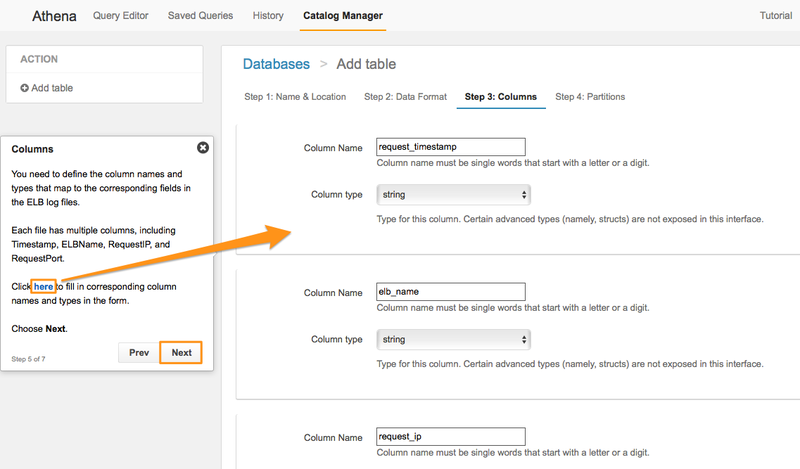This screenshot has height=469, width=800.
Task: Select Step 3: Columns tab
Action: tap(501, 96)
